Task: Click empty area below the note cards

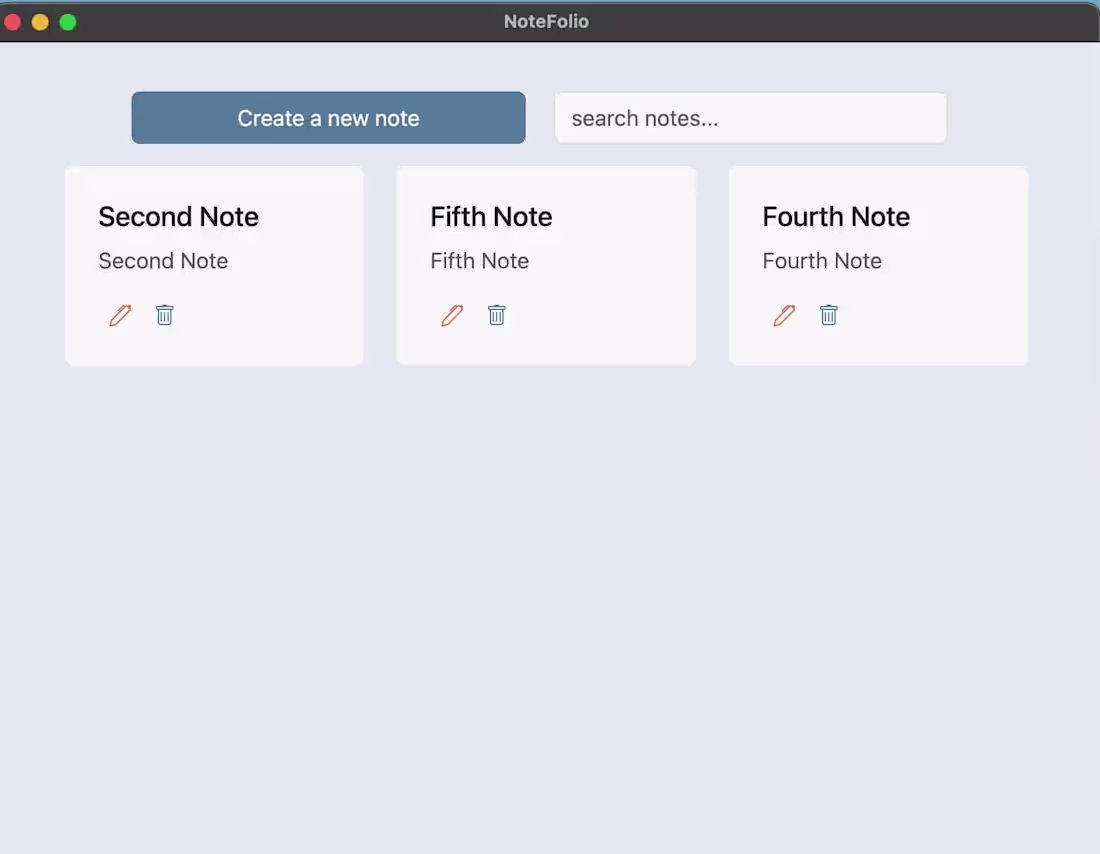Action: click(550, 600)
